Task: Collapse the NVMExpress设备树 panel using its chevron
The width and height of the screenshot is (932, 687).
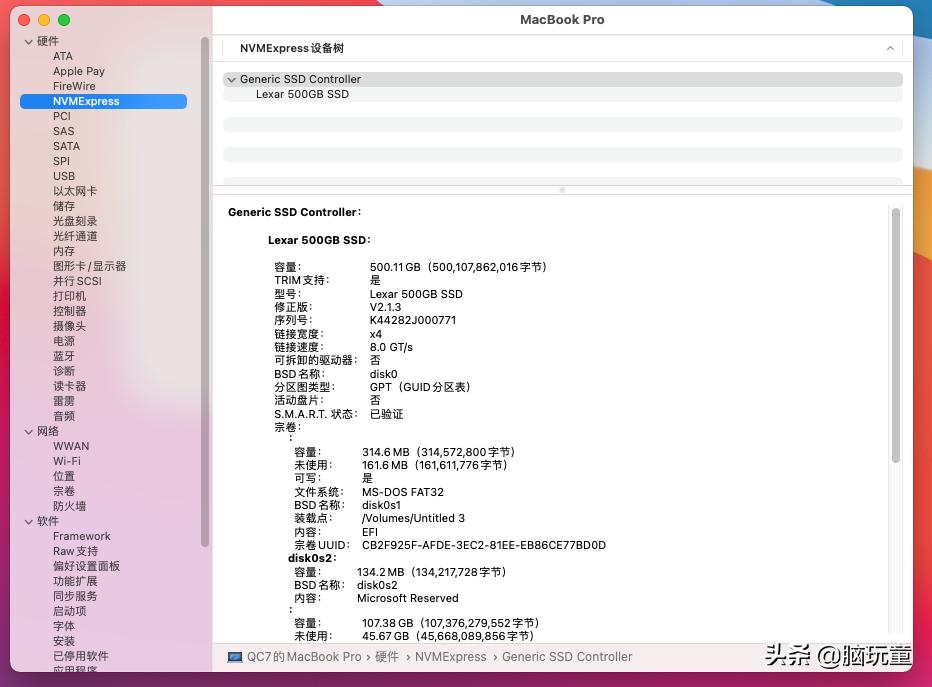Action: [889, 48]
